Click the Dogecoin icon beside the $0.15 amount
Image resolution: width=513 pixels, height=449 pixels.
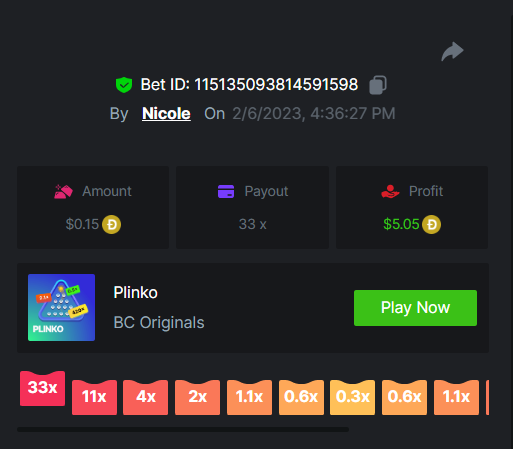point(112,224)
